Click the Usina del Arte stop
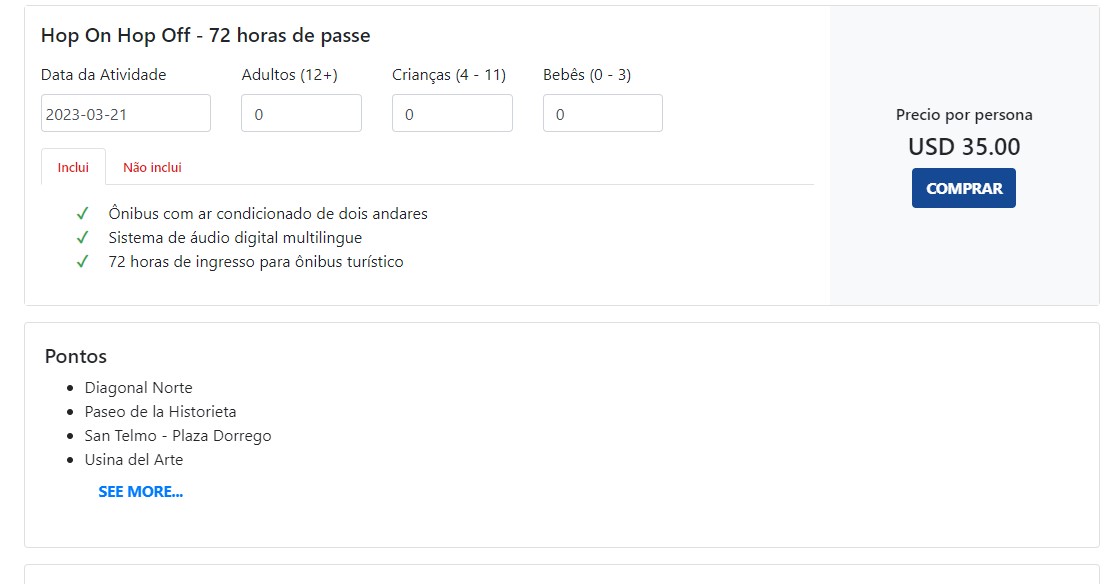 (134, 460)
